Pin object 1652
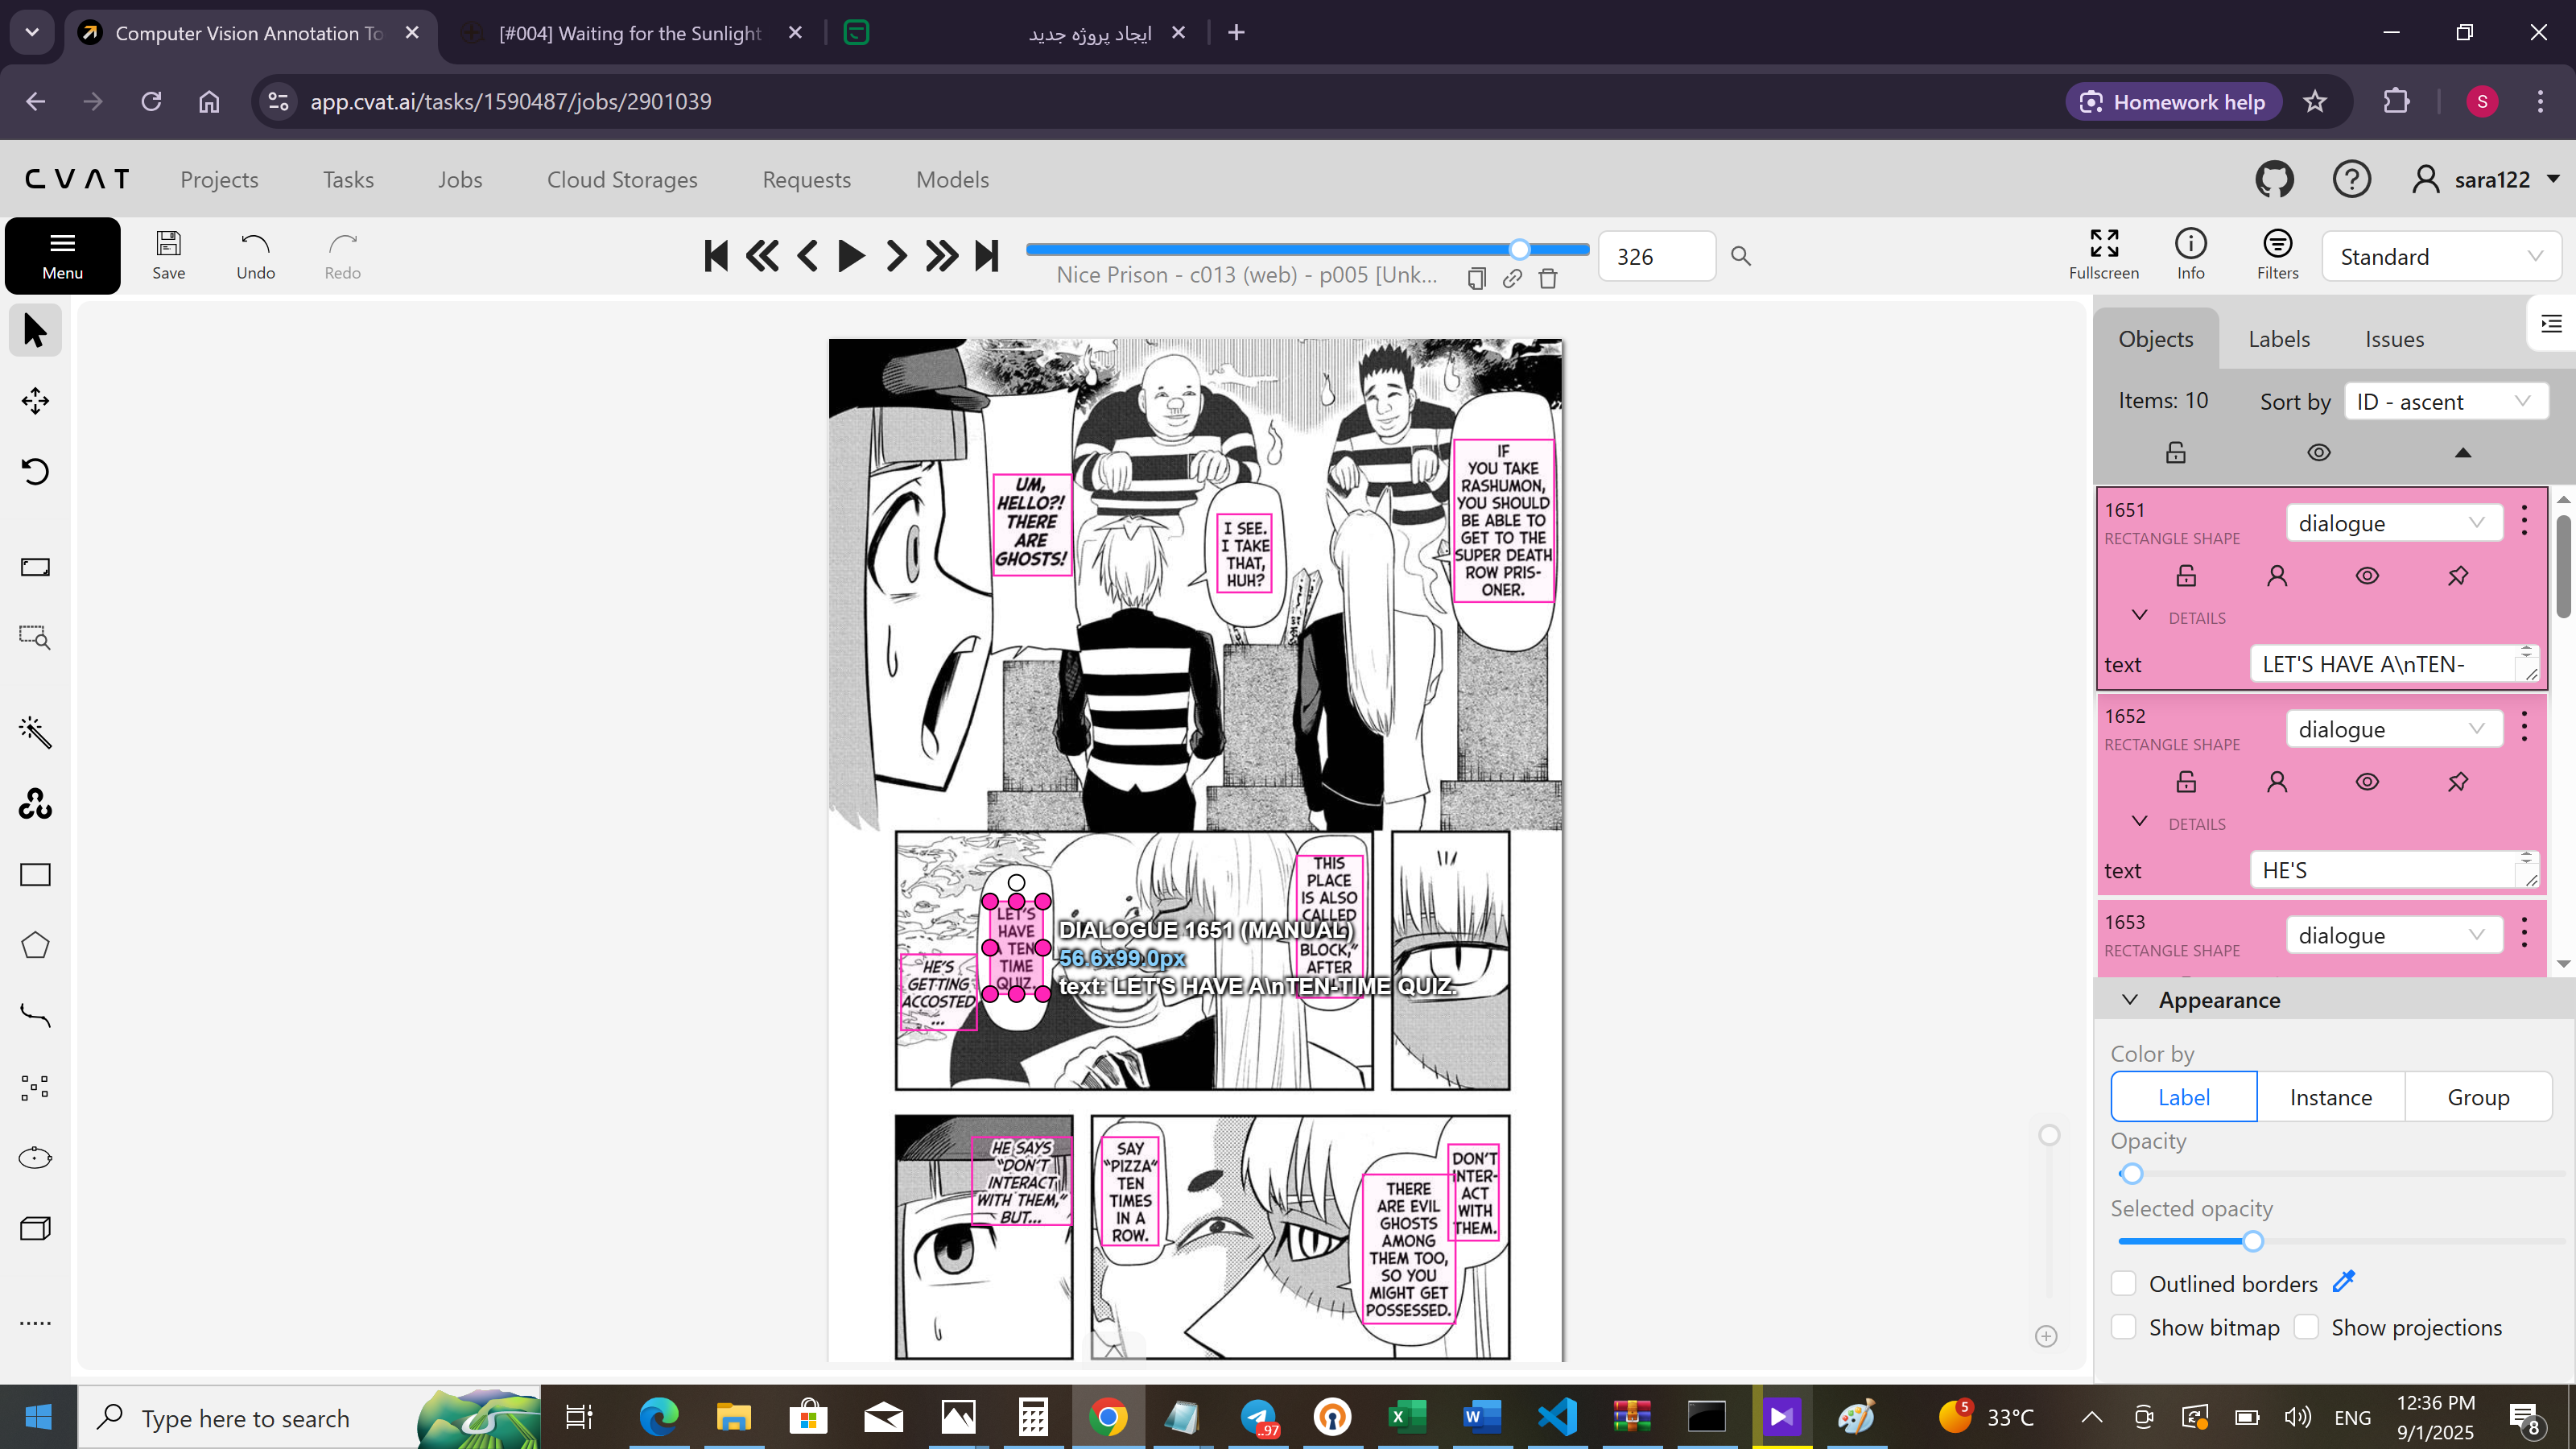Screen dimensions: 2576x1449 point(2458,782)
